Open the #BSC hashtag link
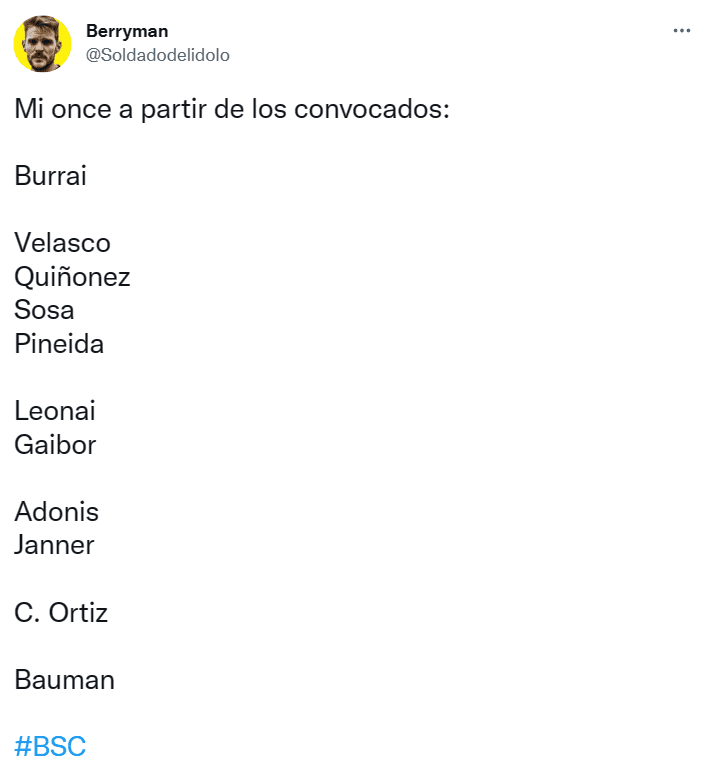The image size is (708, 772). click(x=50, y=746)
